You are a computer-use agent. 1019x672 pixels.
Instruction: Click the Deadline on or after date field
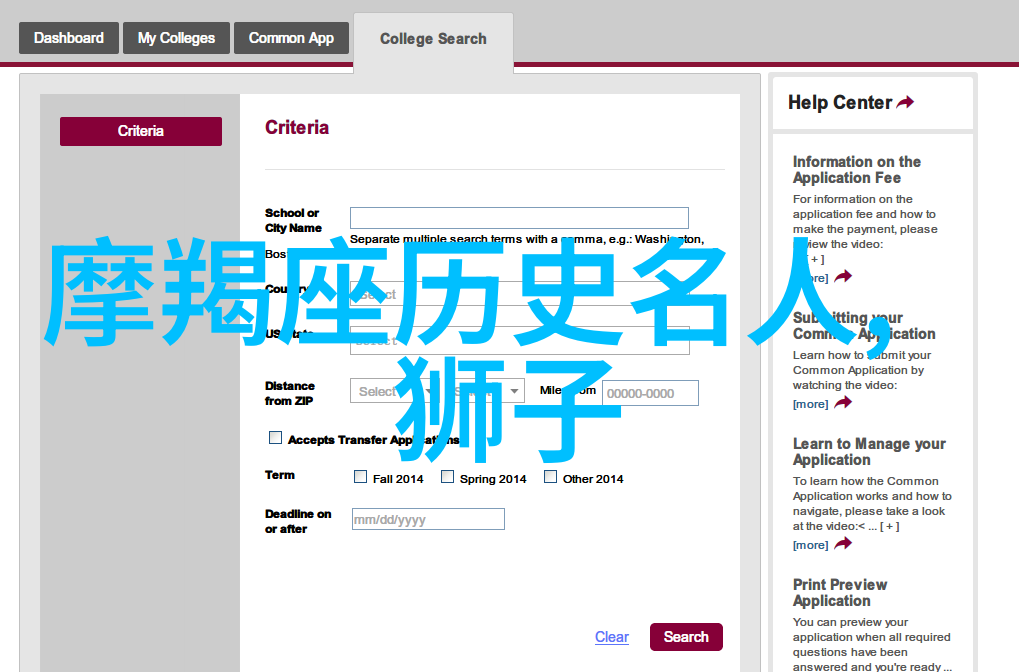pos(428,519)
